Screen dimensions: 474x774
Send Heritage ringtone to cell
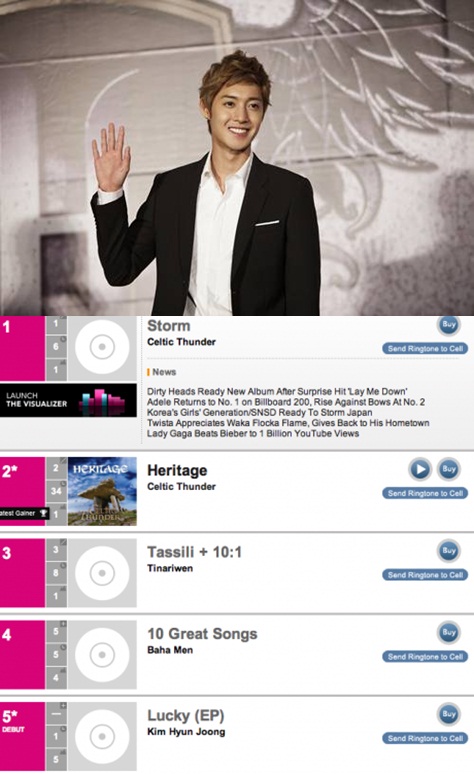425,493
